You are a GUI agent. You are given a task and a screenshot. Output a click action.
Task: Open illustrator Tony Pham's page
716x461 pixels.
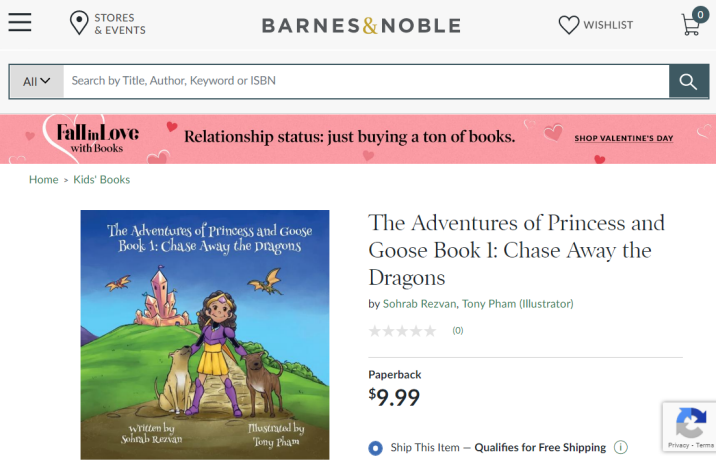pyautogui.click(x=486, y=304)
